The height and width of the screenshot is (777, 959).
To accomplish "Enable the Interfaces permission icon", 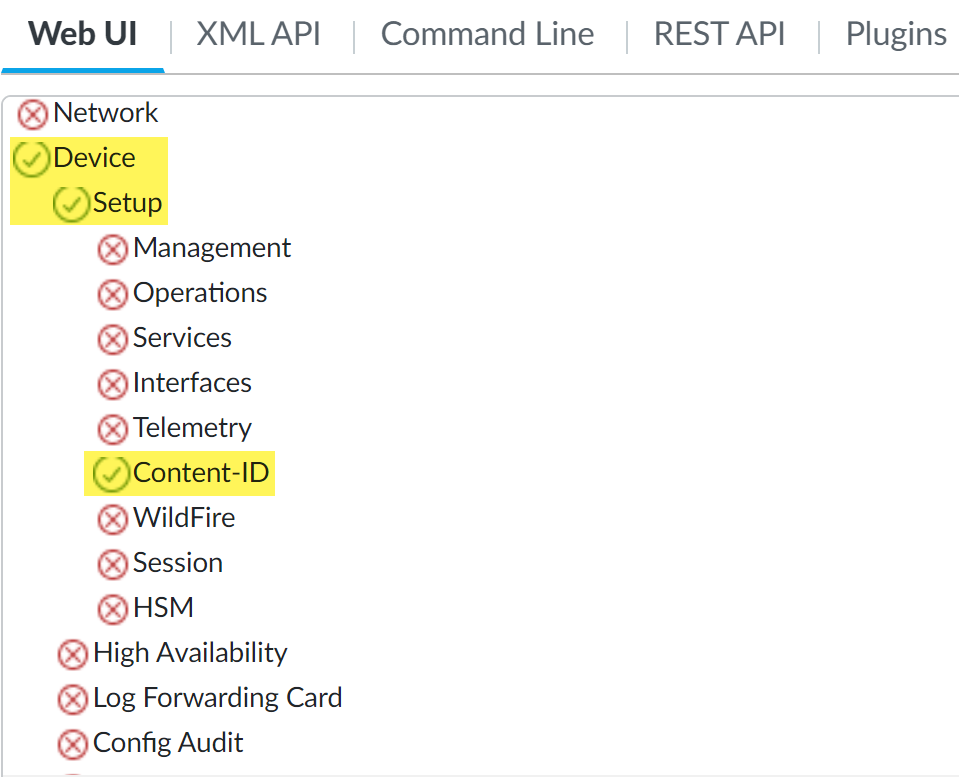I will pos(112,384).
